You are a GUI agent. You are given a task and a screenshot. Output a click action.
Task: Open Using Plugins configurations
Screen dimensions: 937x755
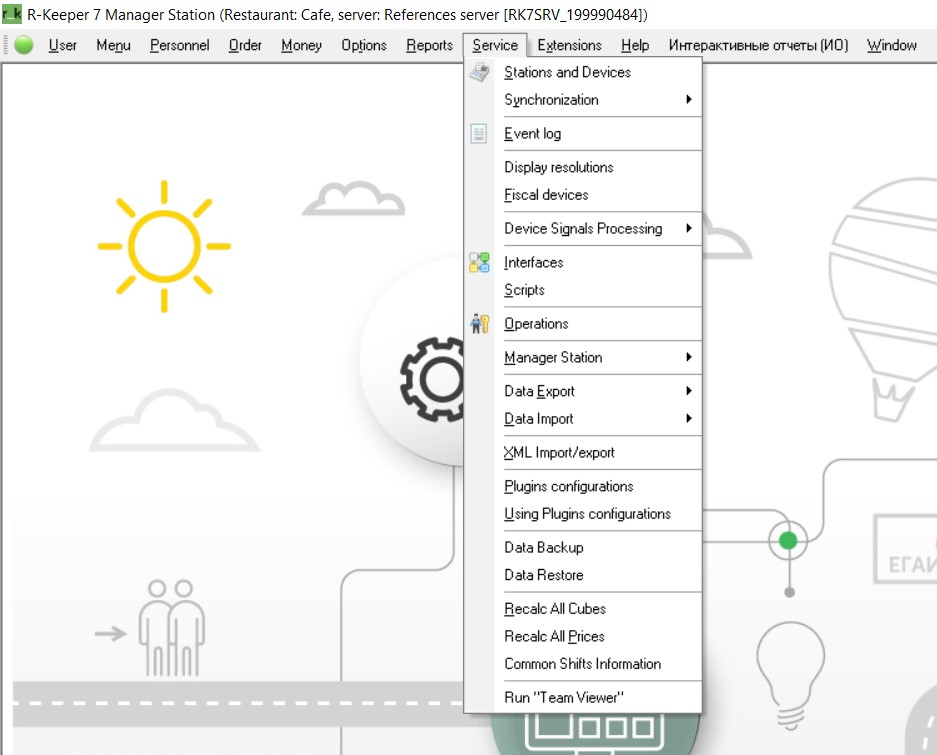[x=583, y=513]
